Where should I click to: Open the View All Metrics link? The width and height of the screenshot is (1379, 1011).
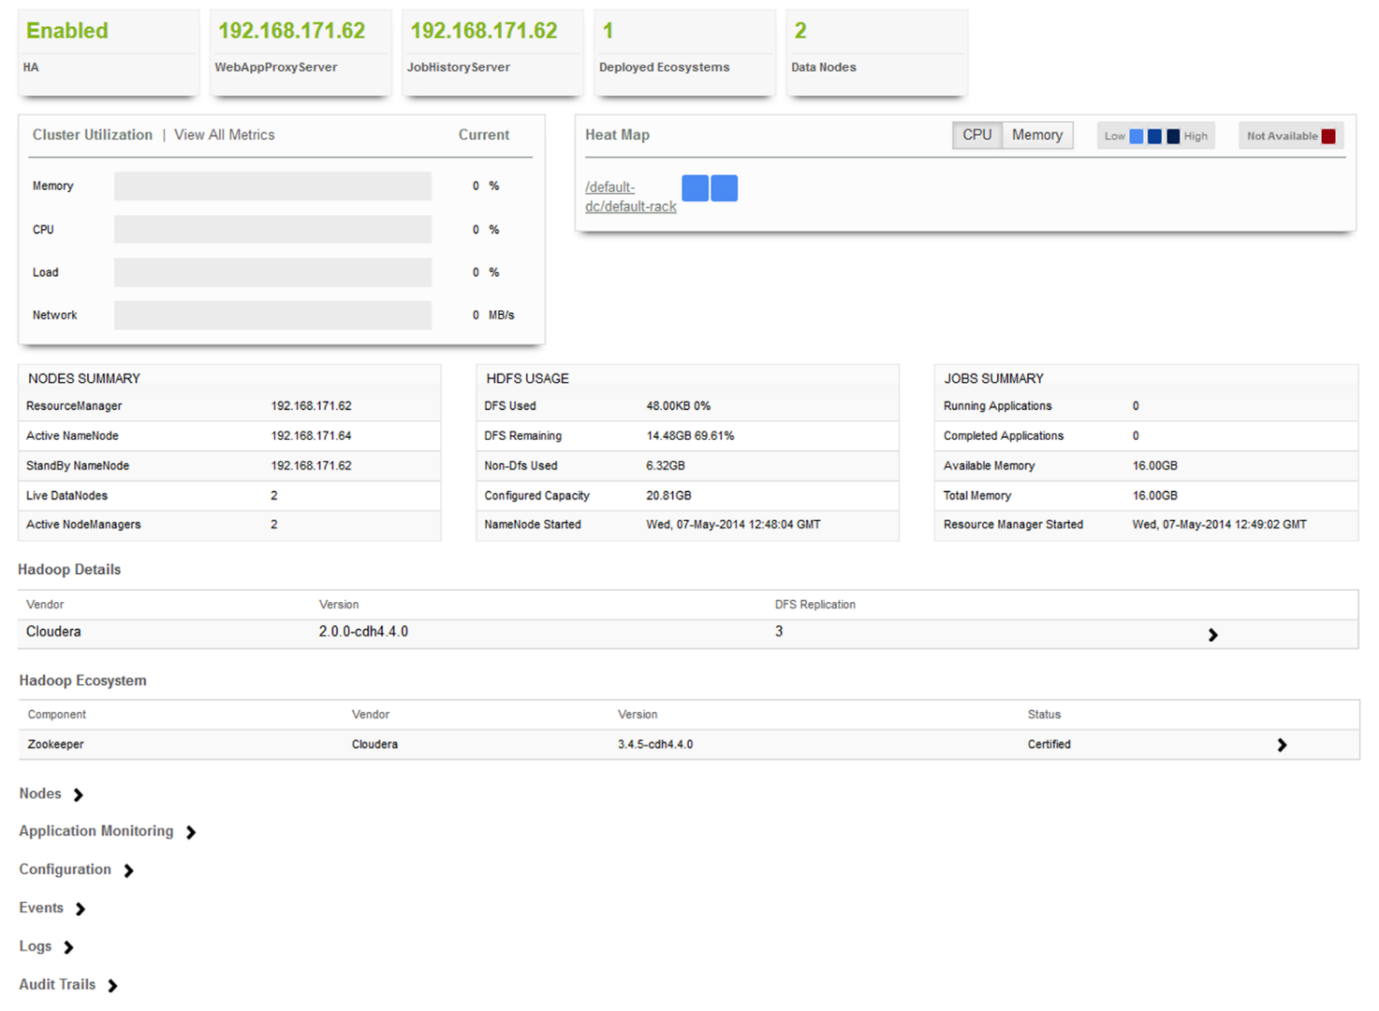(x=224, y=135)
